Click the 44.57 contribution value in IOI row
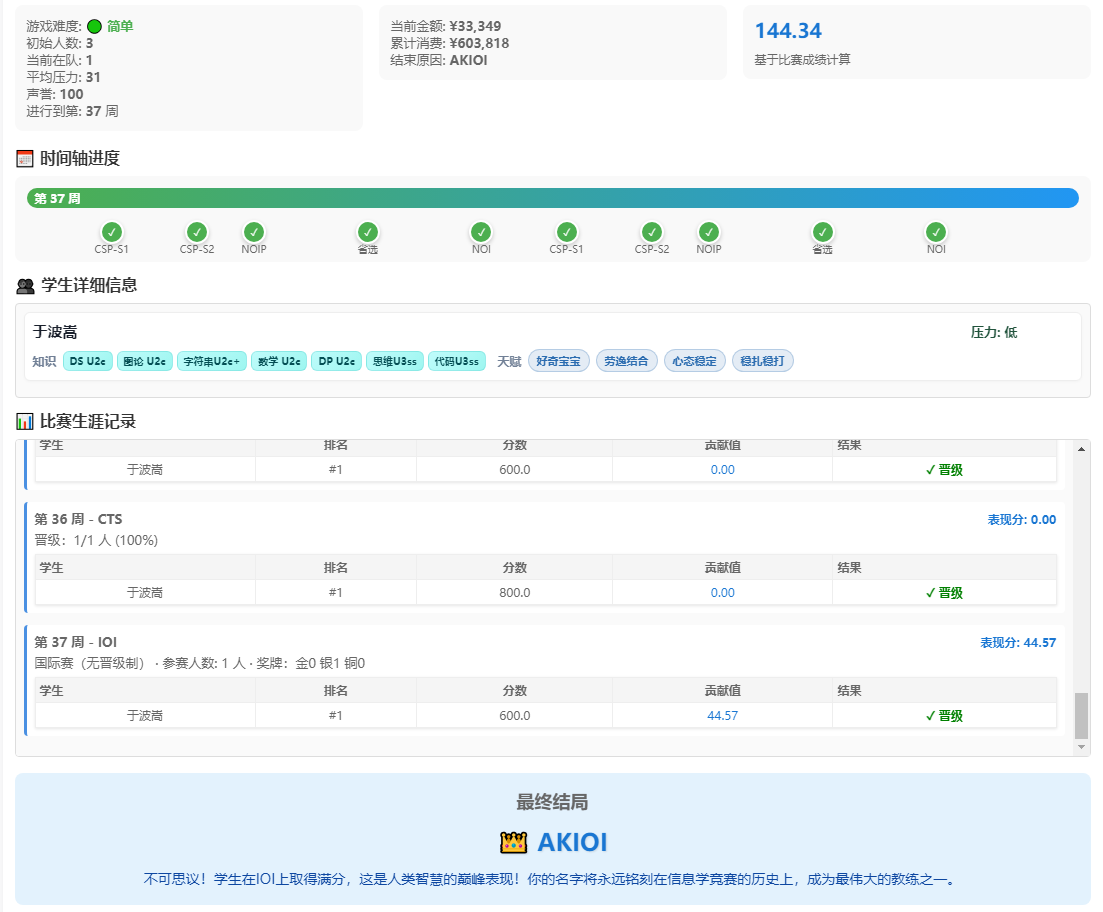1103x912 pixels. 722,716
